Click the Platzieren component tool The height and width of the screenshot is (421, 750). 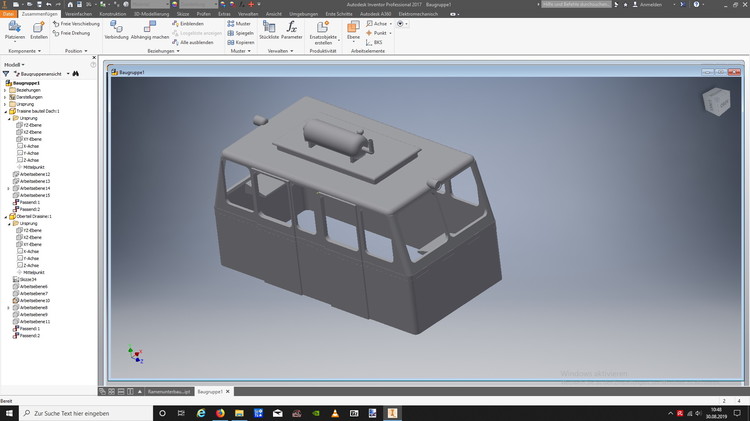tap(14, 29)
